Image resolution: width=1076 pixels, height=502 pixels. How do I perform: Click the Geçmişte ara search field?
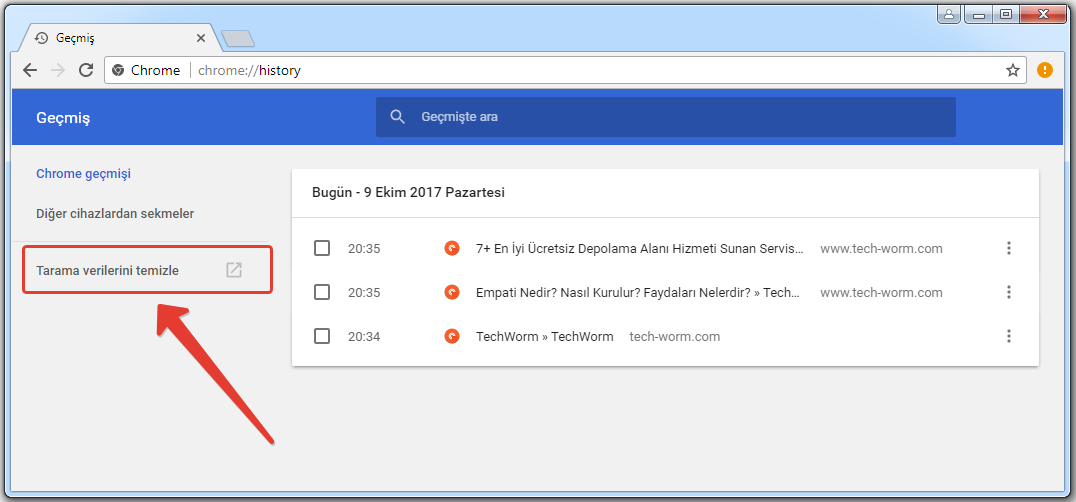click(x=680, y=117)
